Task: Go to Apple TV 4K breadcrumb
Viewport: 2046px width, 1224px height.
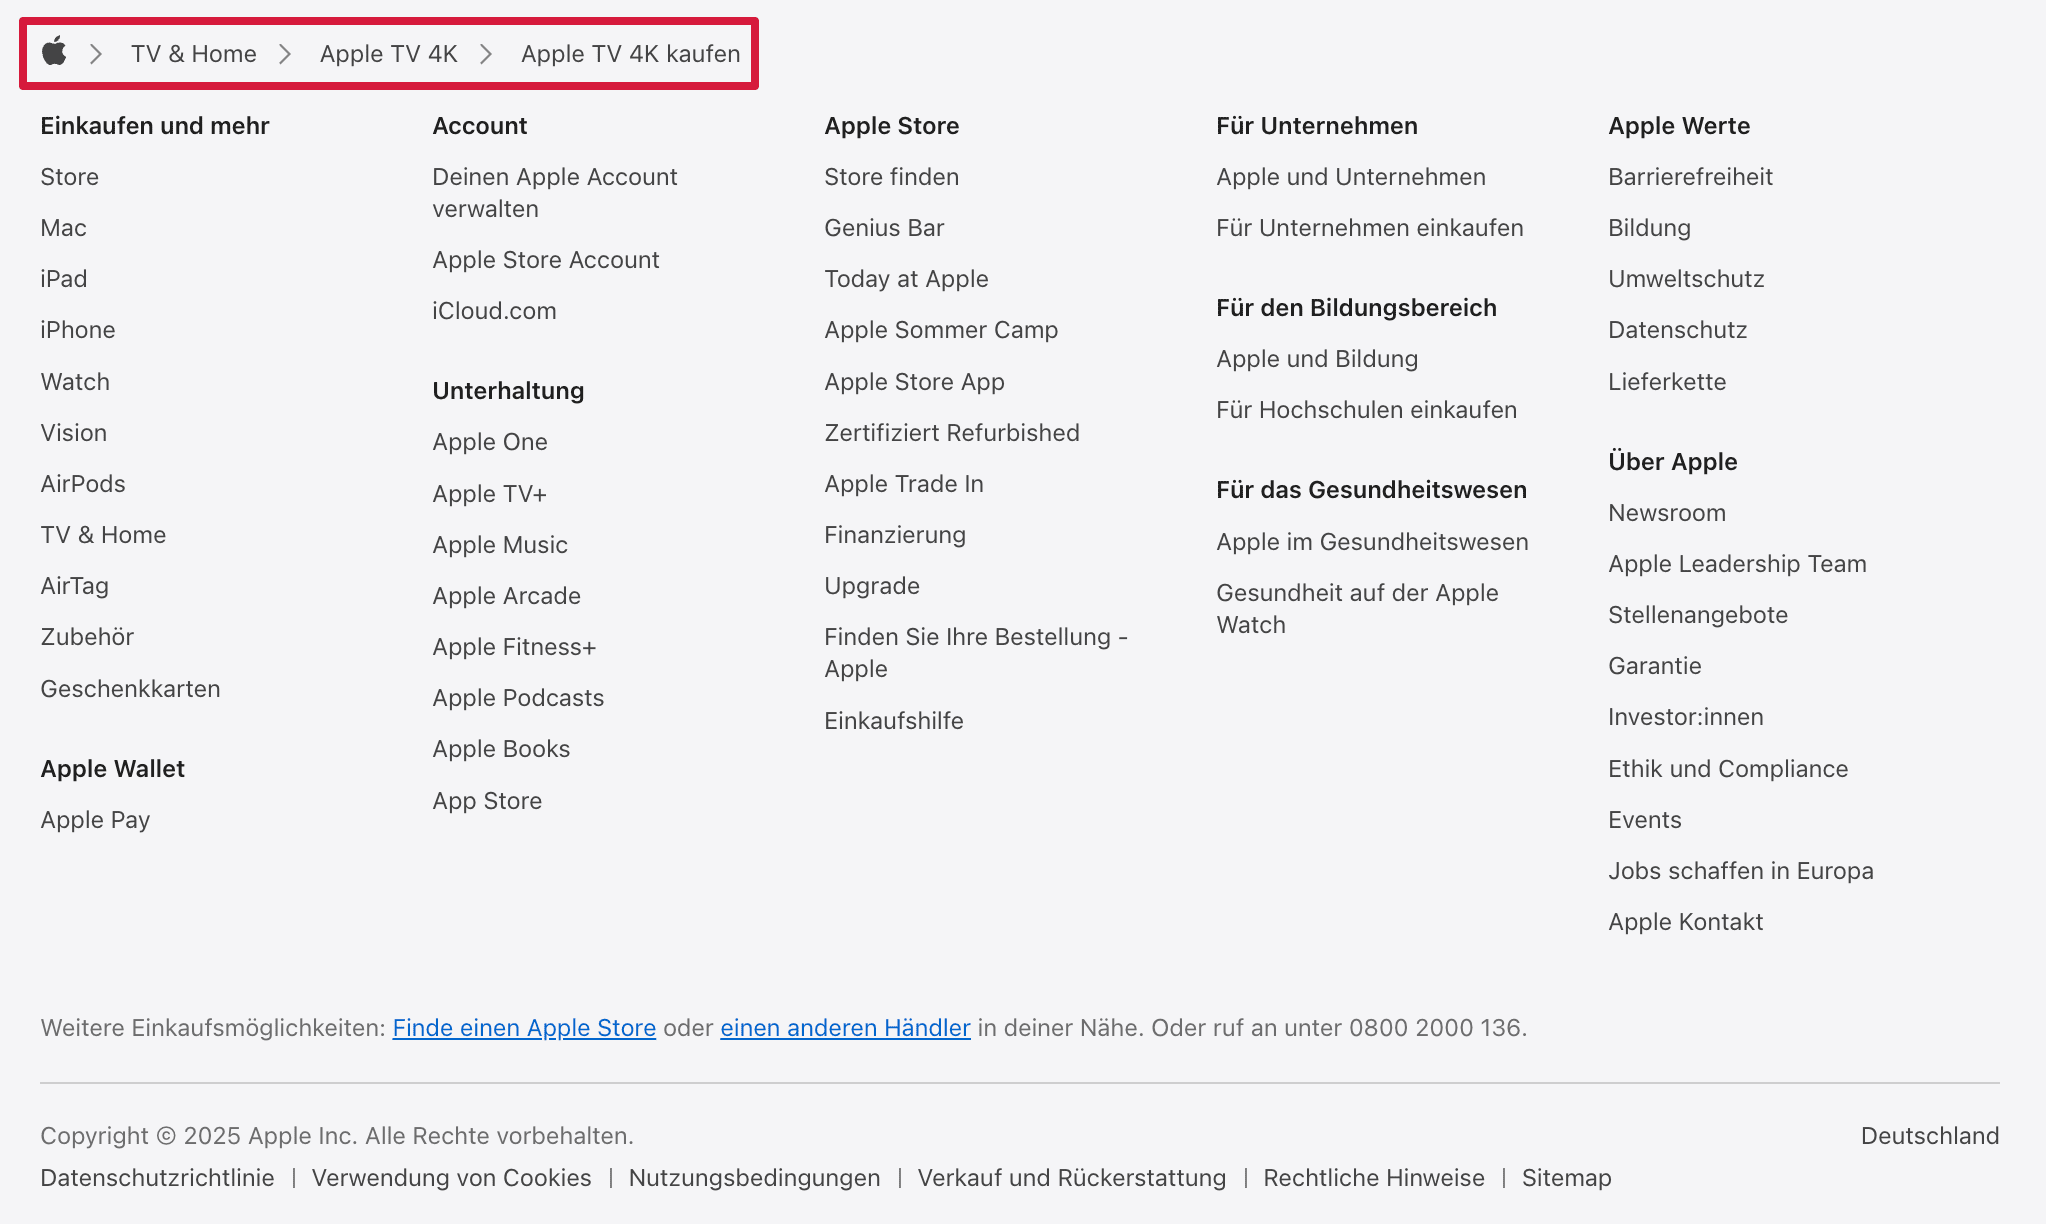Action: [x=389, y=54]
